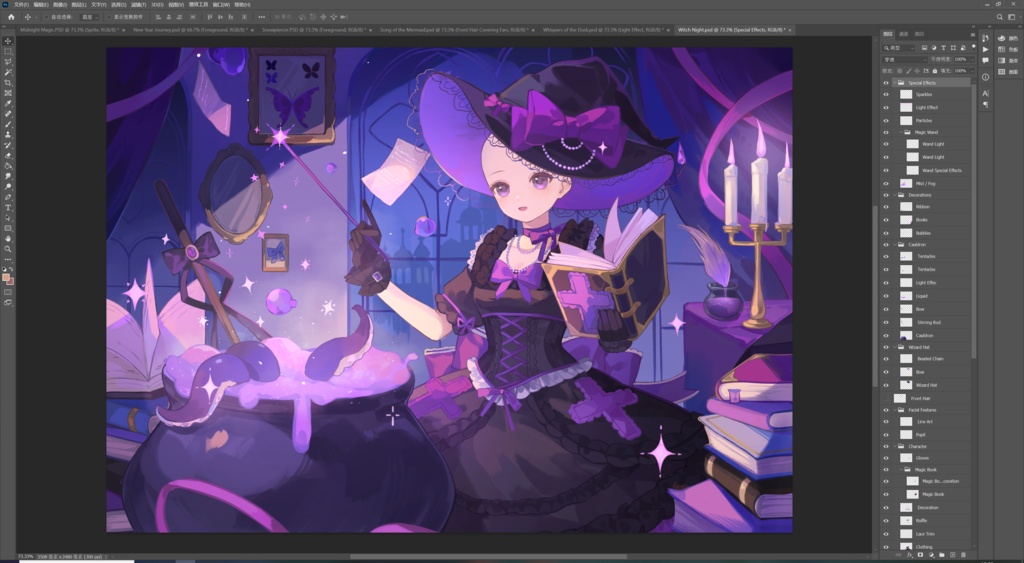Collapse the Decorations group

(x=895, y=195)
